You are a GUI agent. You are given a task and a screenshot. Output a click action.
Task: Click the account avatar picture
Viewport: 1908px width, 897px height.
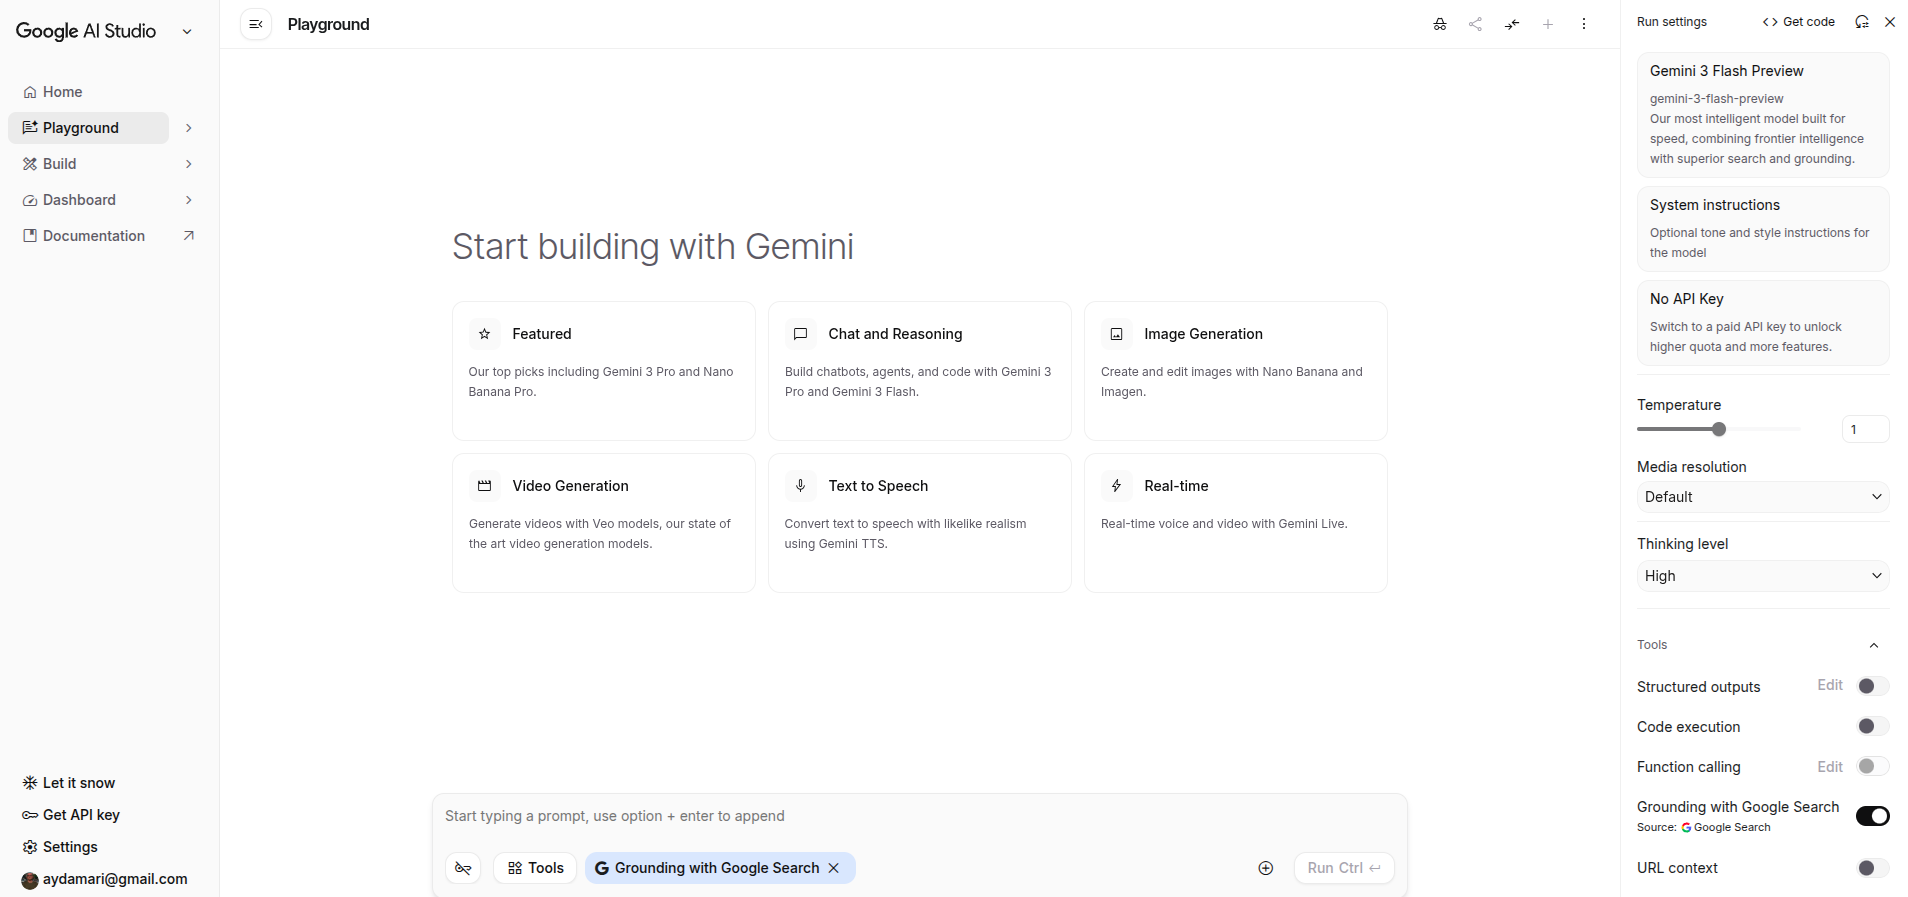point(30,880)
